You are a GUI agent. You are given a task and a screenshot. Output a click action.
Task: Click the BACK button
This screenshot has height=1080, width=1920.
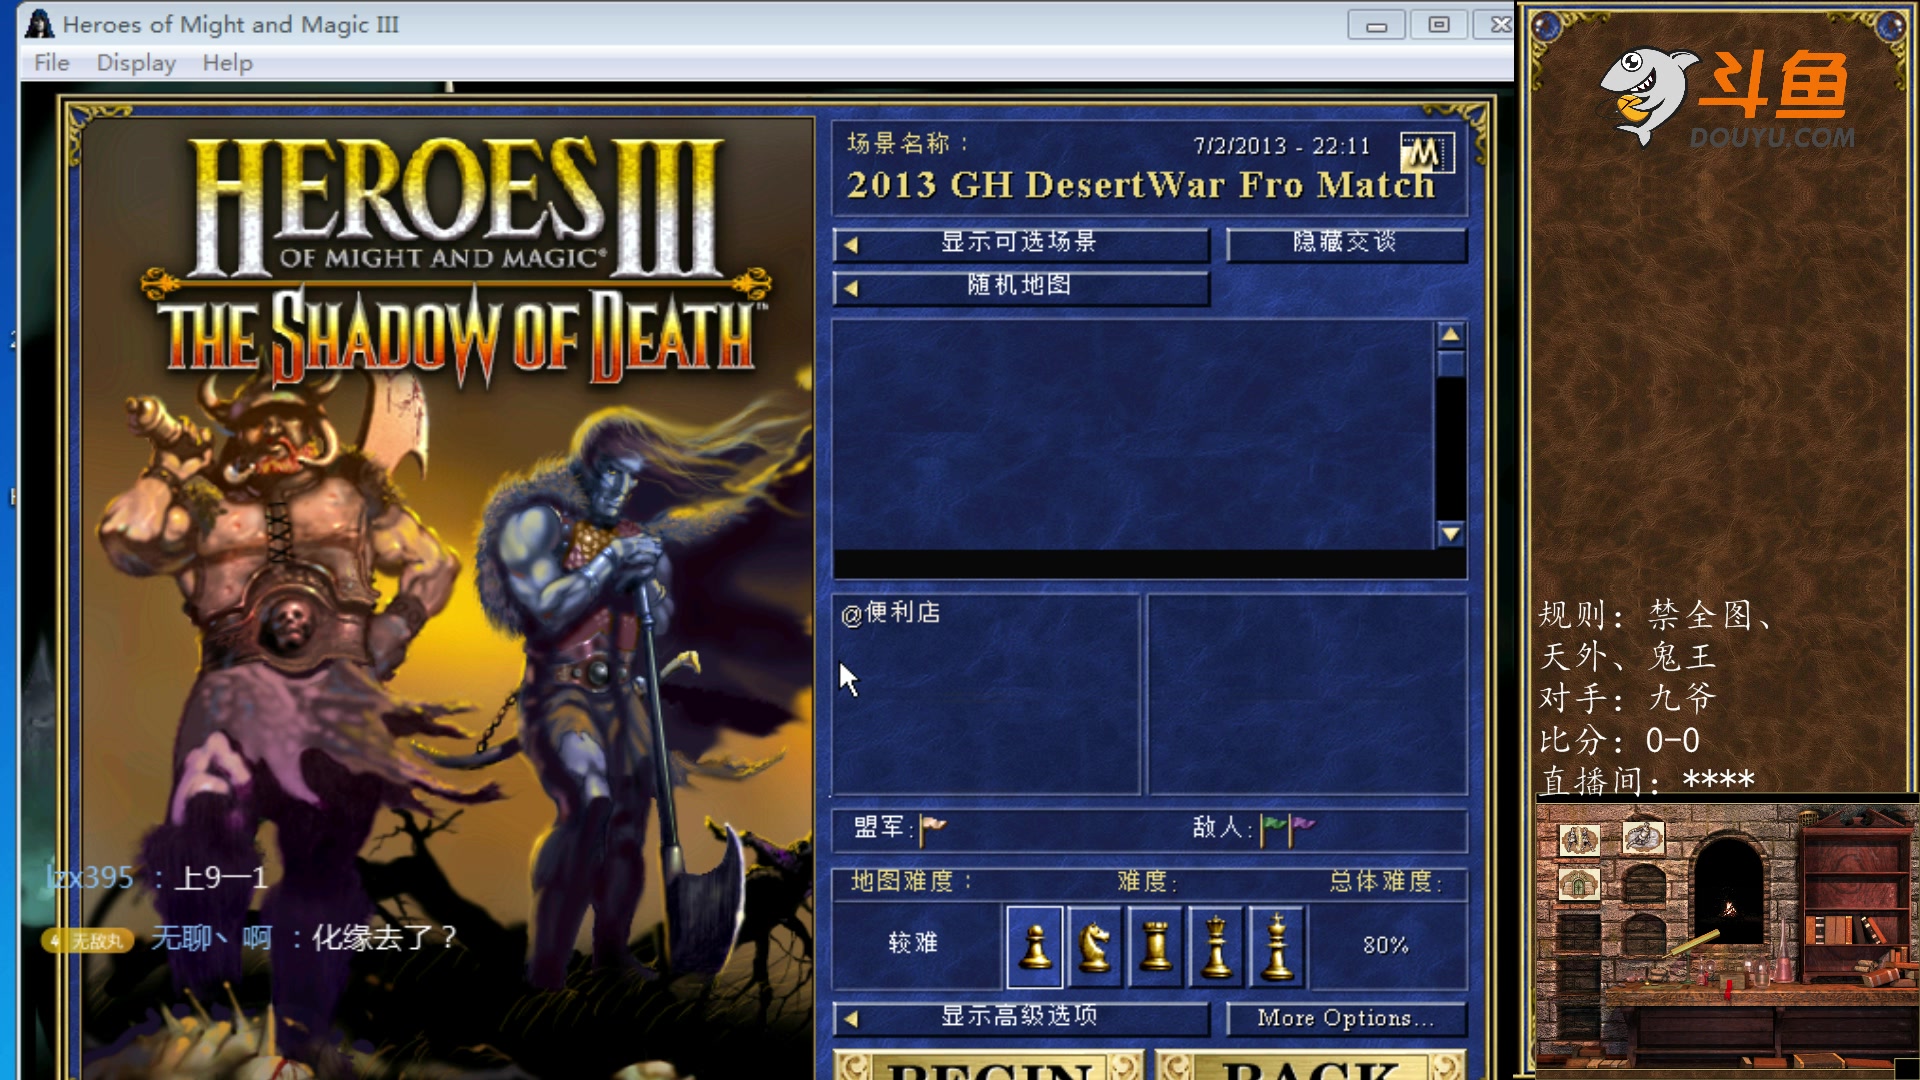click(x=1311, y=1064)
